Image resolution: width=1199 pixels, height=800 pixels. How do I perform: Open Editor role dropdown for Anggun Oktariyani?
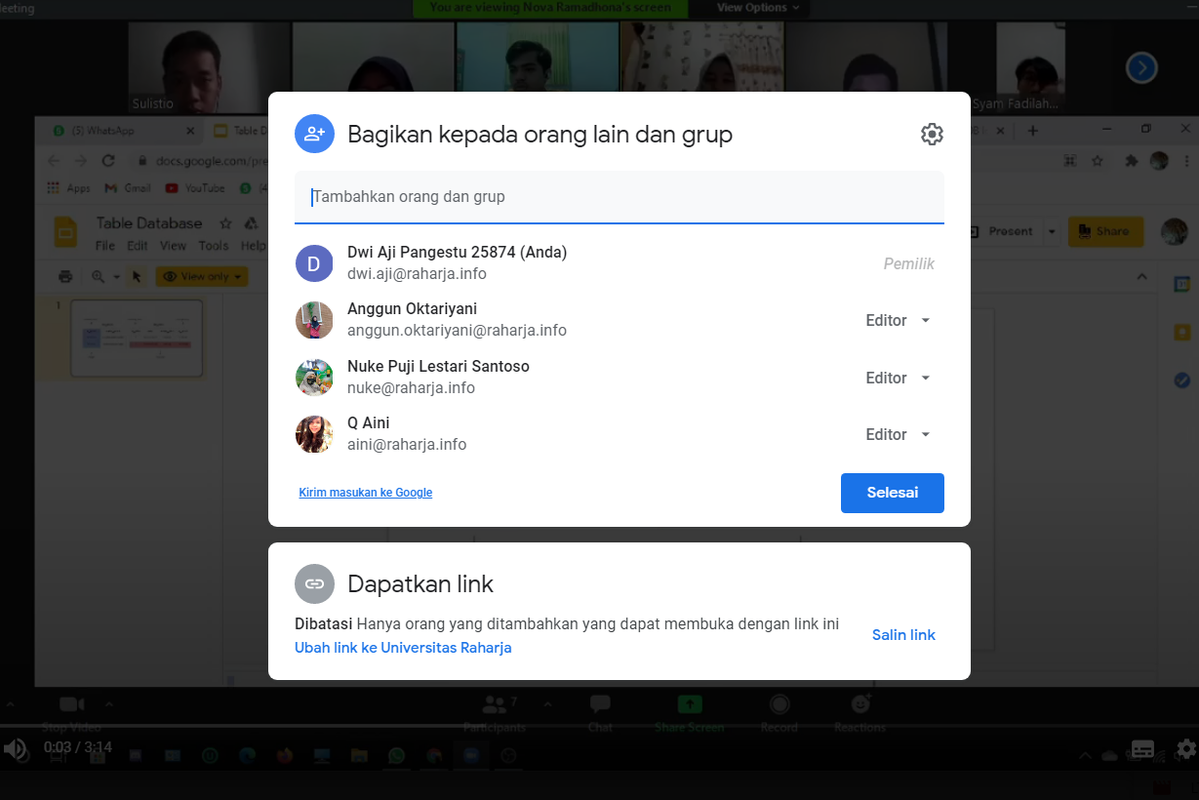click(898, 320)
